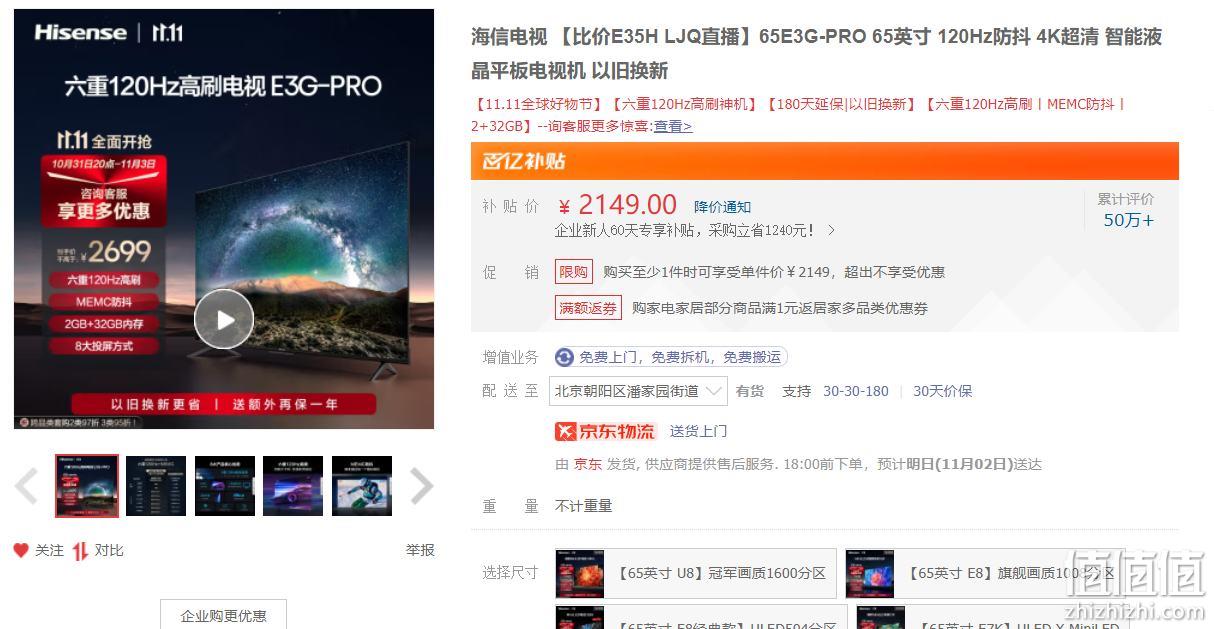
Task: Choose the 65英寸 U8 size option
Action: [696, 573]
